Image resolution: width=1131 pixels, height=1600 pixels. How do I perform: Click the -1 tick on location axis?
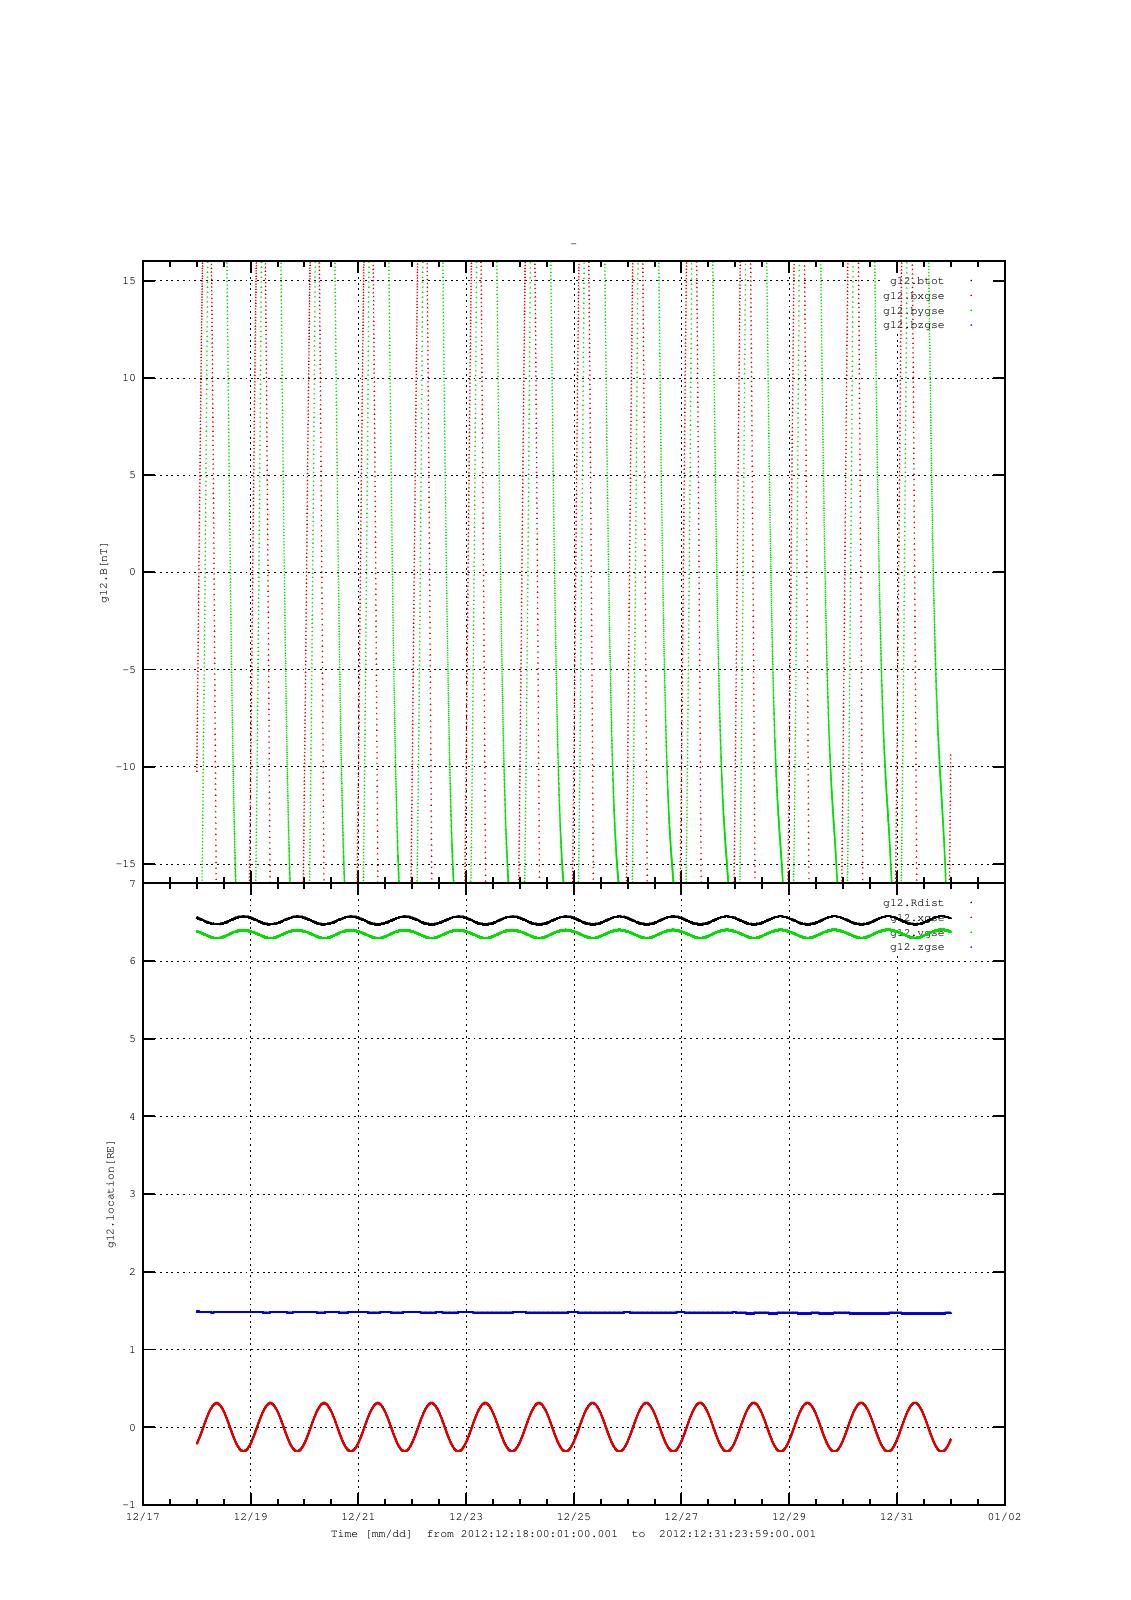point(130,1505)
